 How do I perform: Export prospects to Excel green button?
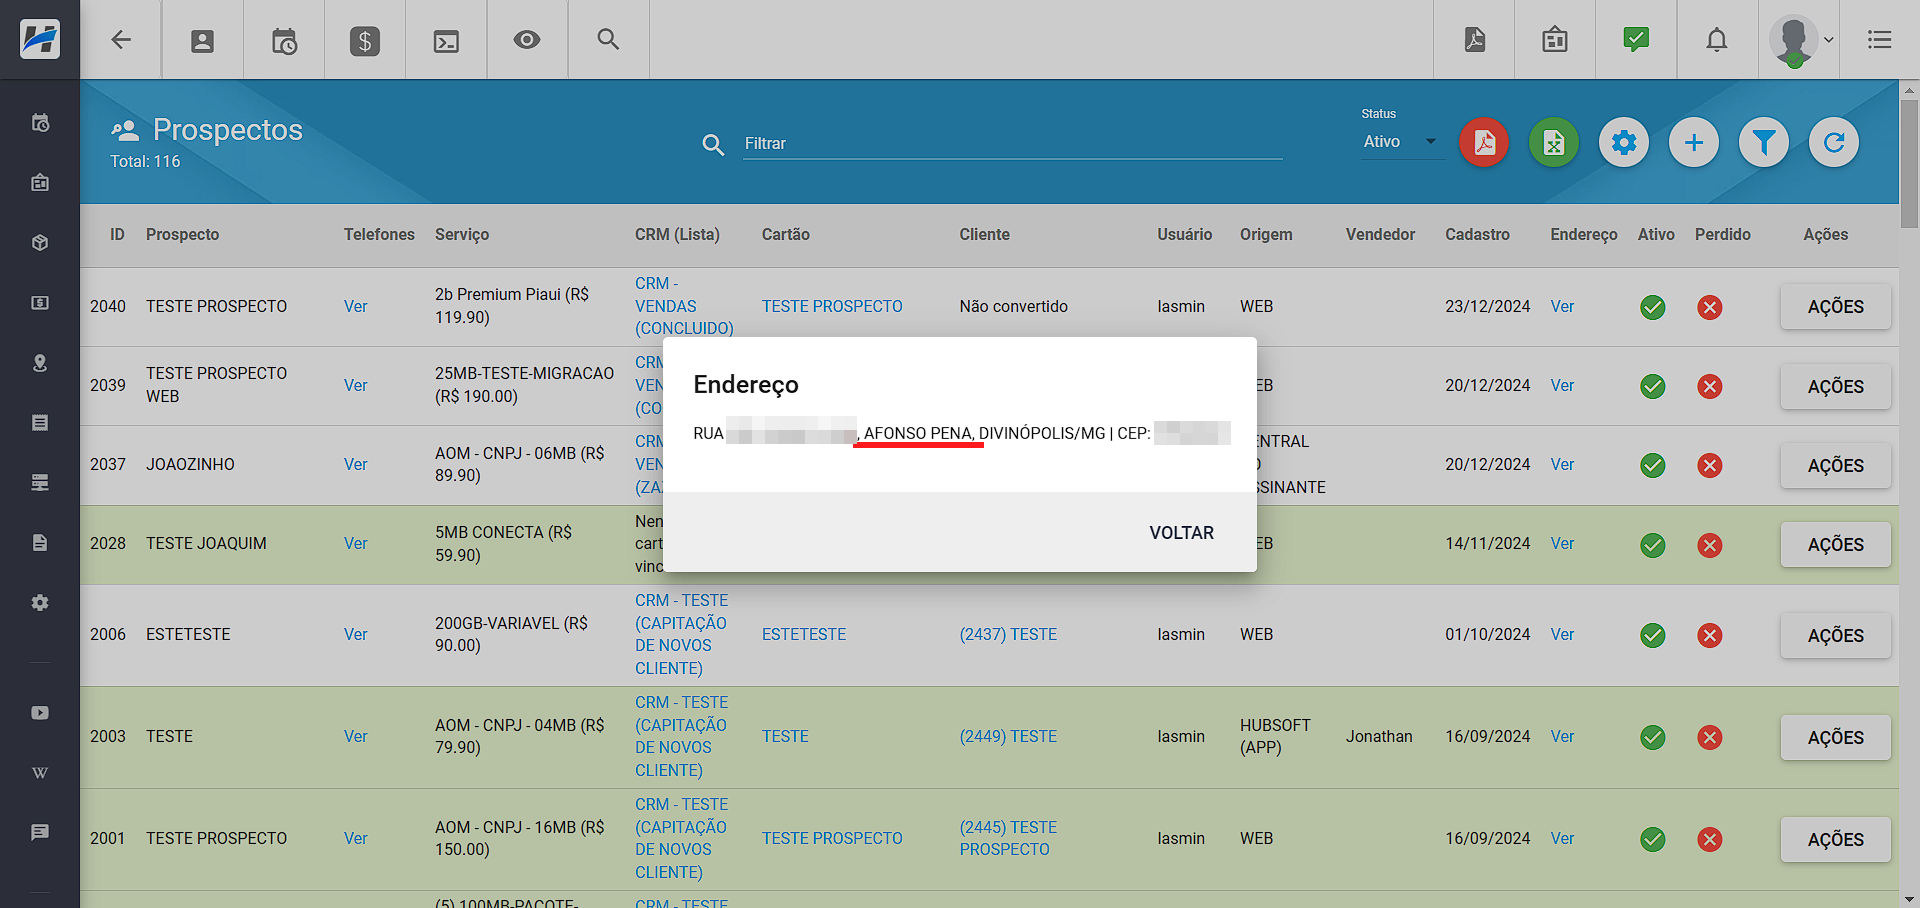[x=1554, y=143]
